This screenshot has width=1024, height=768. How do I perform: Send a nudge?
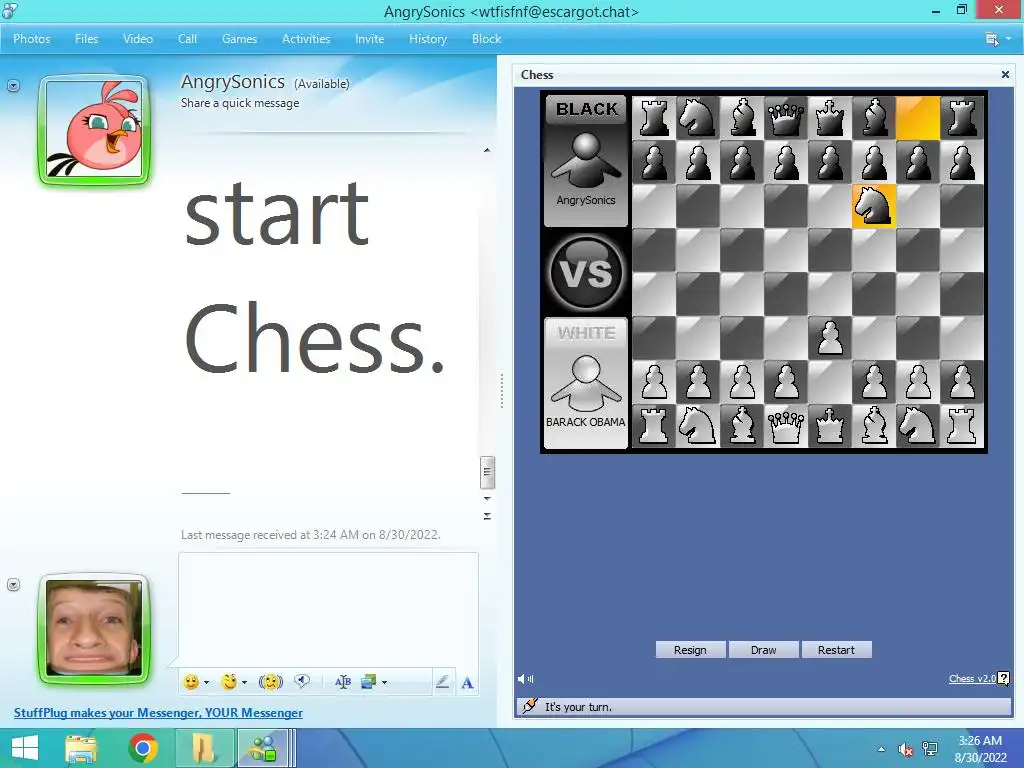pyautogui.click(x=270, y=682)
